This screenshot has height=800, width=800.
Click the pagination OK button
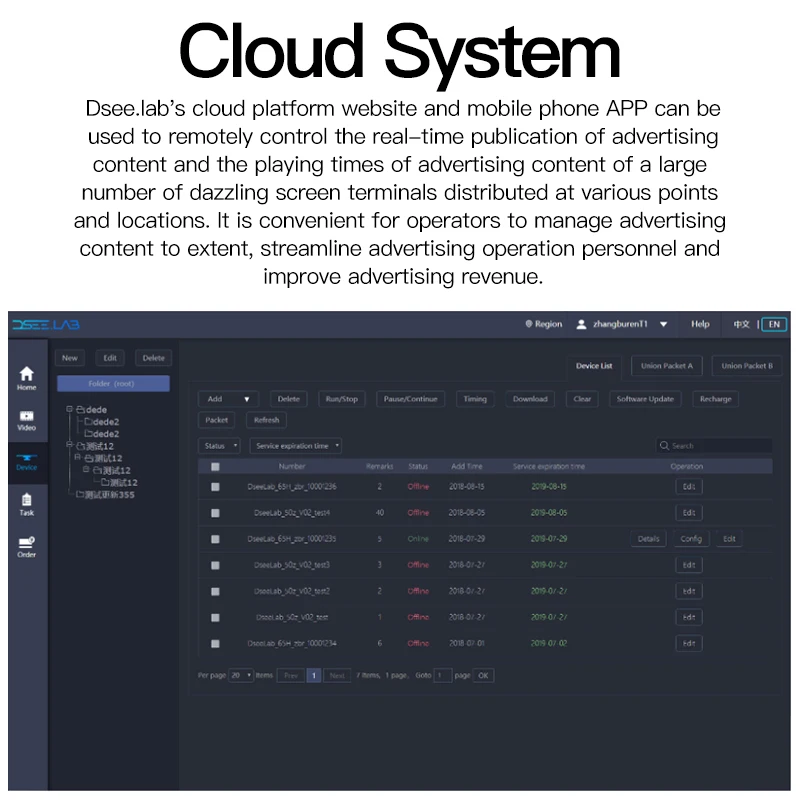[x=483, y=675]
